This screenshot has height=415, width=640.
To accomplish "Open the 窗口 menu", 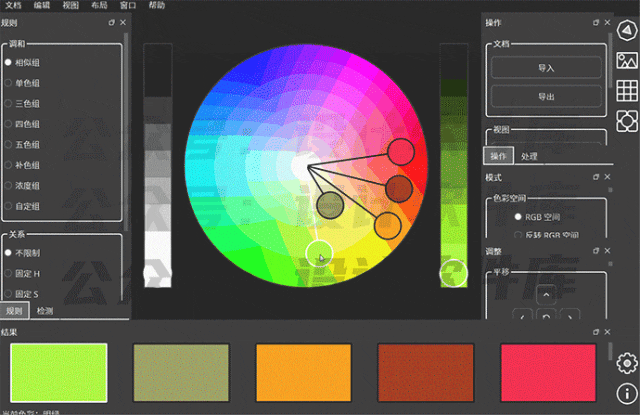I will point(128,5).
